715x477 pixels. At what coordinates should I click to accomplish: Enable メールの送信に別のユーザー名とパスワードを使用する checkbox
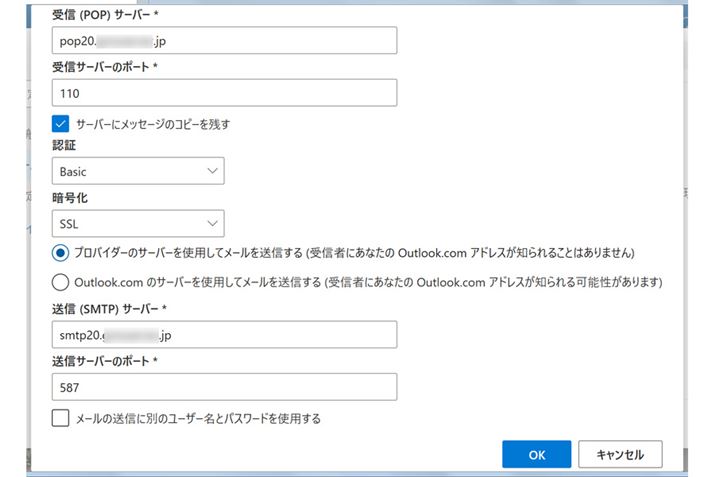tap(61, 418)
